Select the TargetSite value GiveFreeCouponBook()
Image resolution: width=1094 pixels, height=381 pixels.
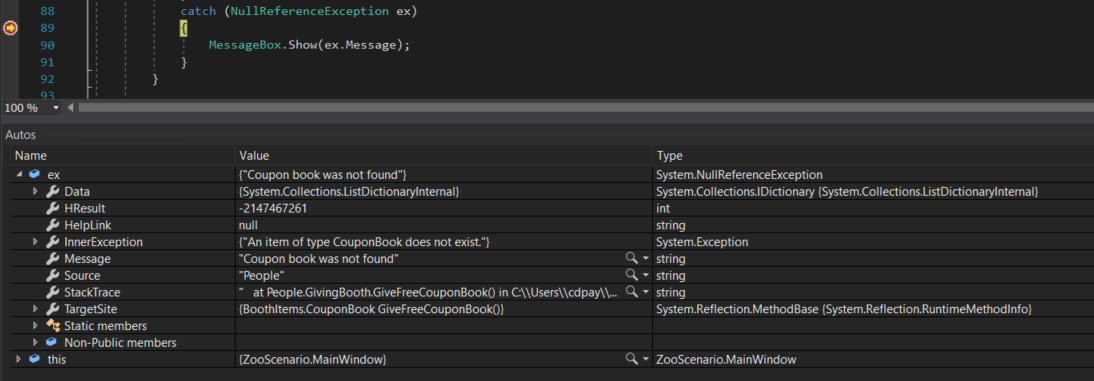pyautogui.click(x=371, y=308)
